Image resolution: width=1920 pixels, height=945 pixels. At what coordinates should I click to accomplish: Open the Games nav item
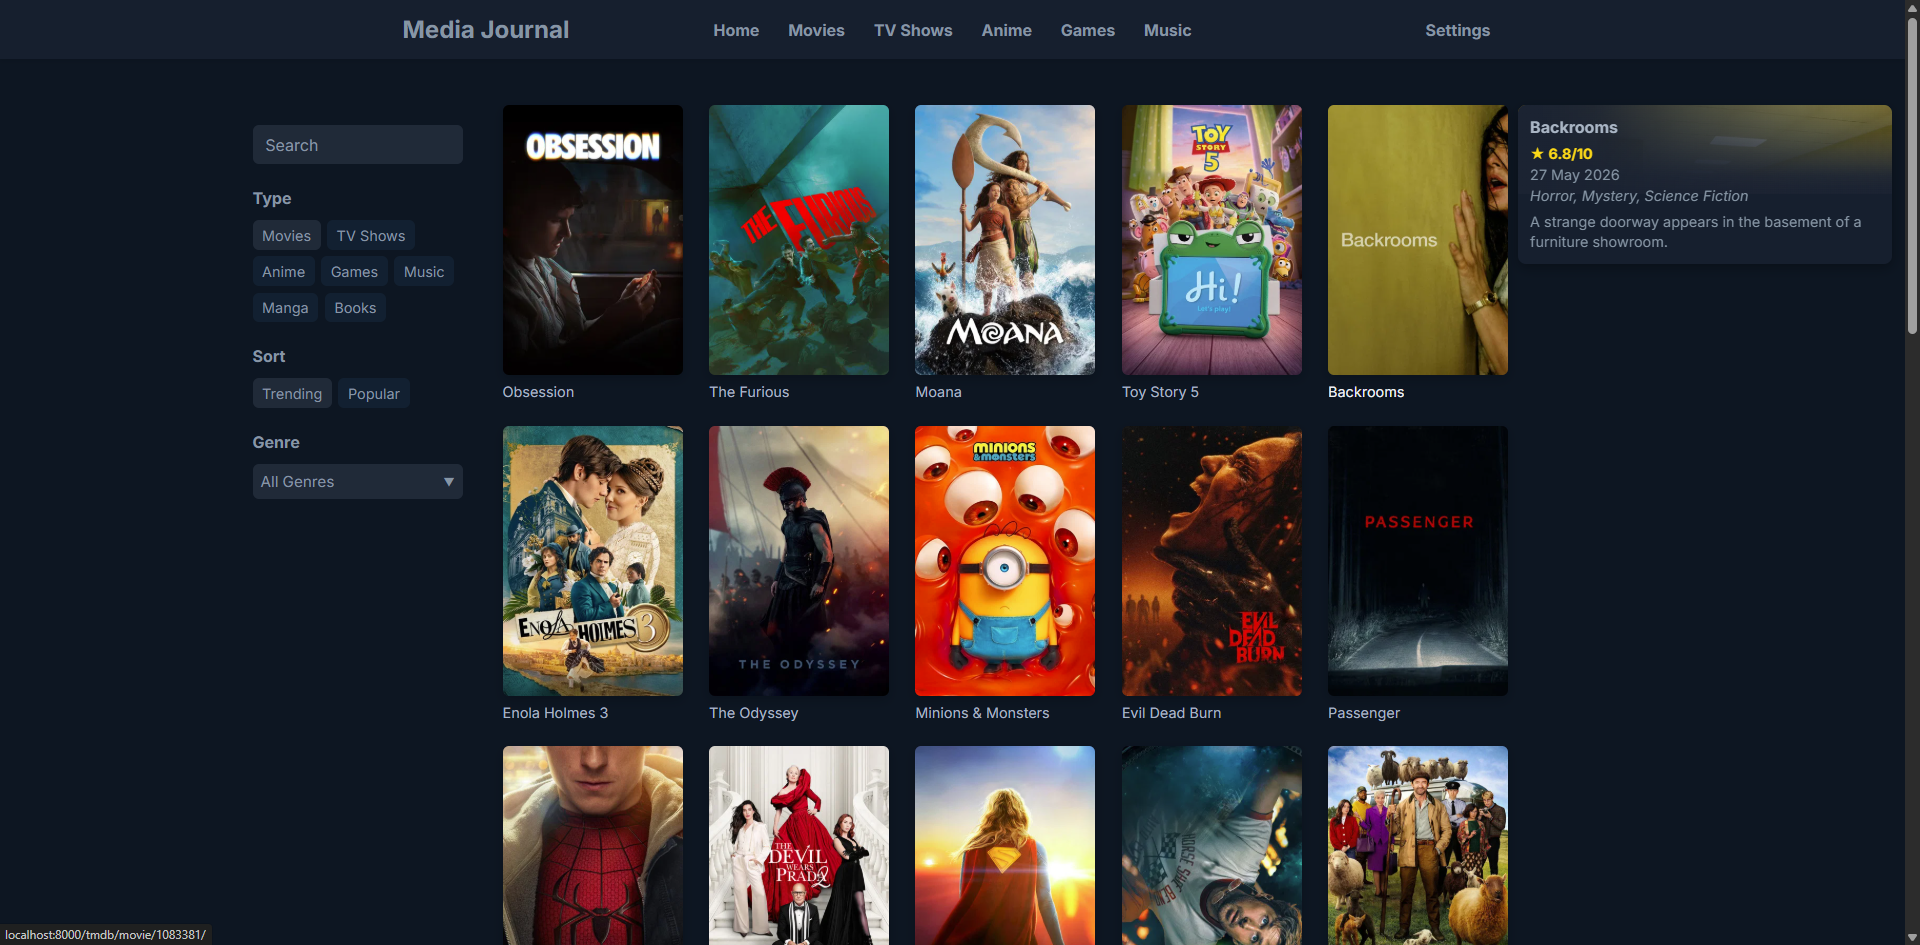point(1087,31)
